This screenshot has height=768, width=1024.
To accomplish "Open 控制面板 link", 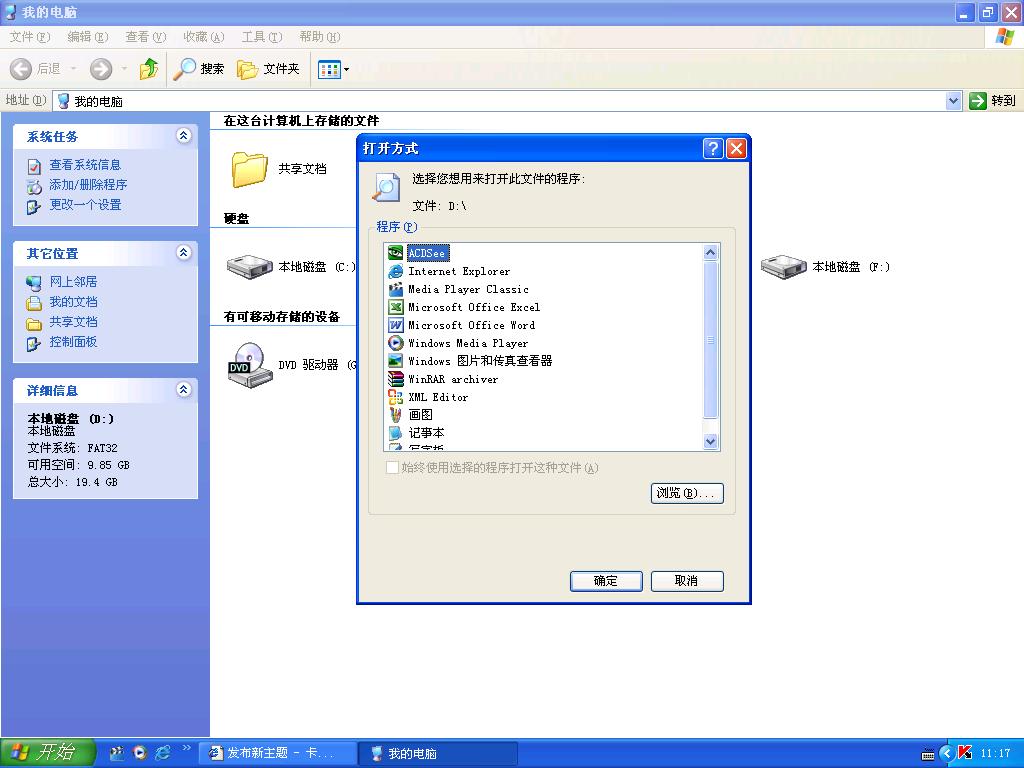I will (73, 342).
